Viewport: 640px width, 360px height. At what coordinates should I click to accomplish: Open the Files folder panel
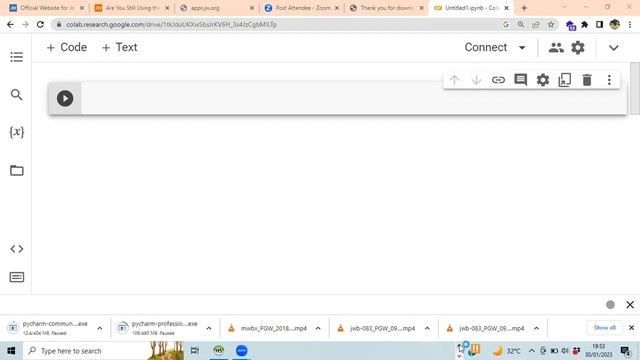point(17,170)
